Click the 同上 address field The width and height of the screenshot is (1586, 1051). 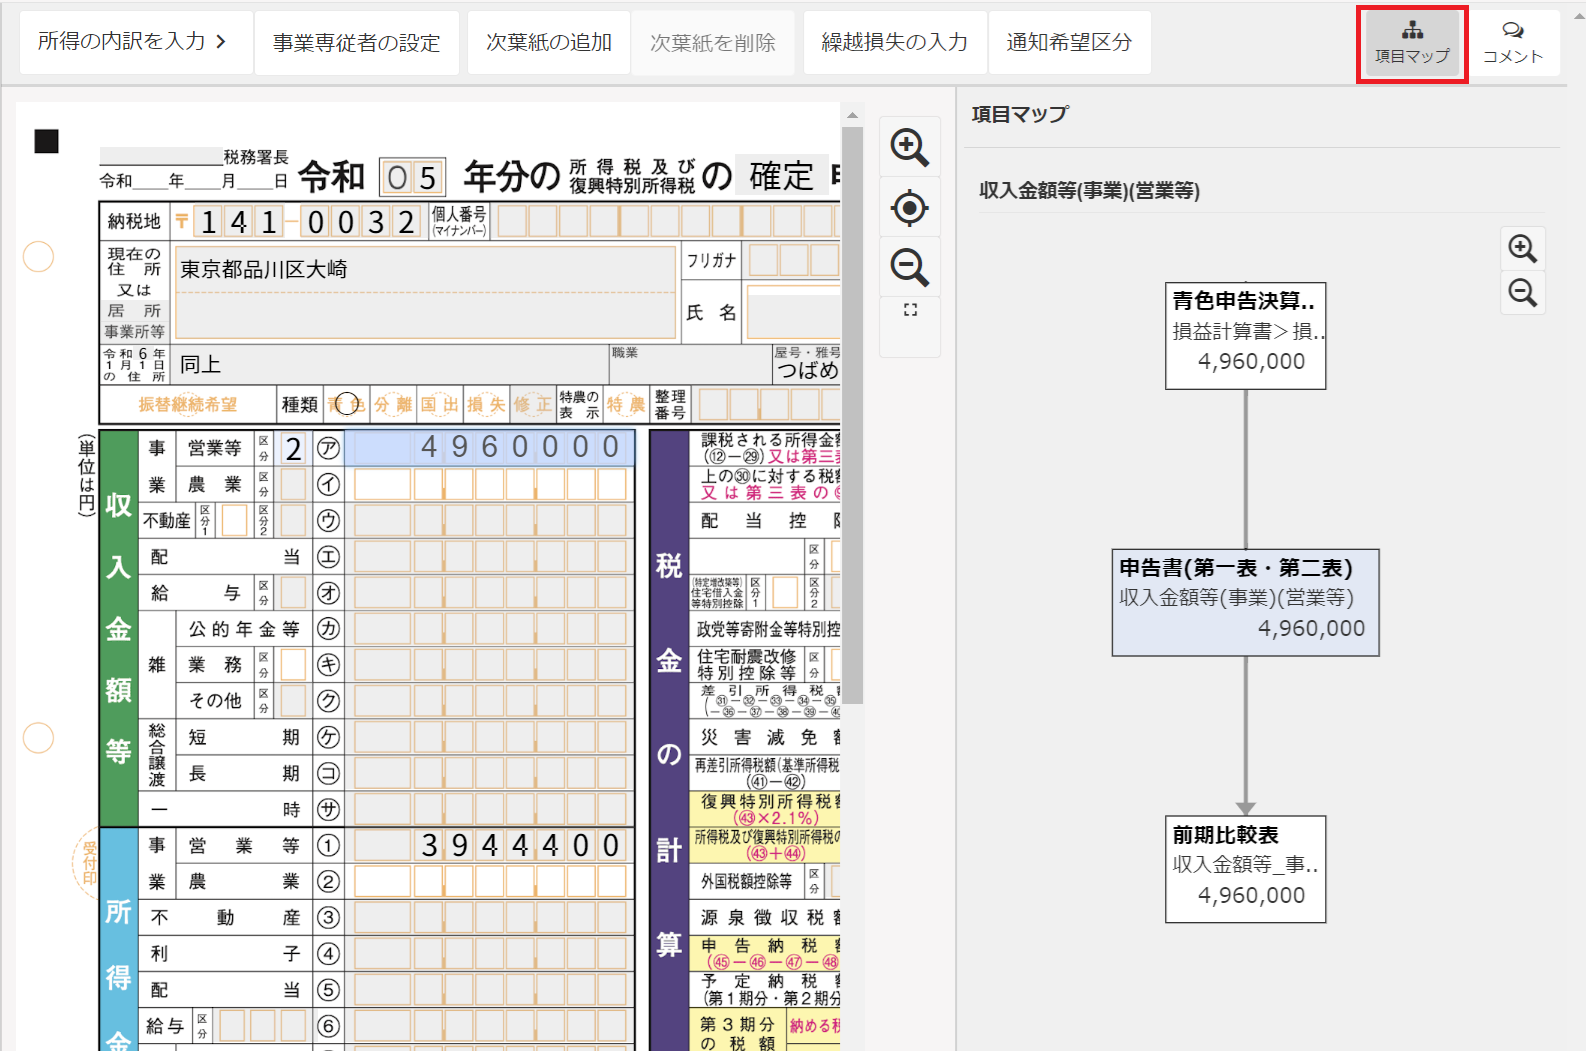pyautogui.click(x=390, y=365)
